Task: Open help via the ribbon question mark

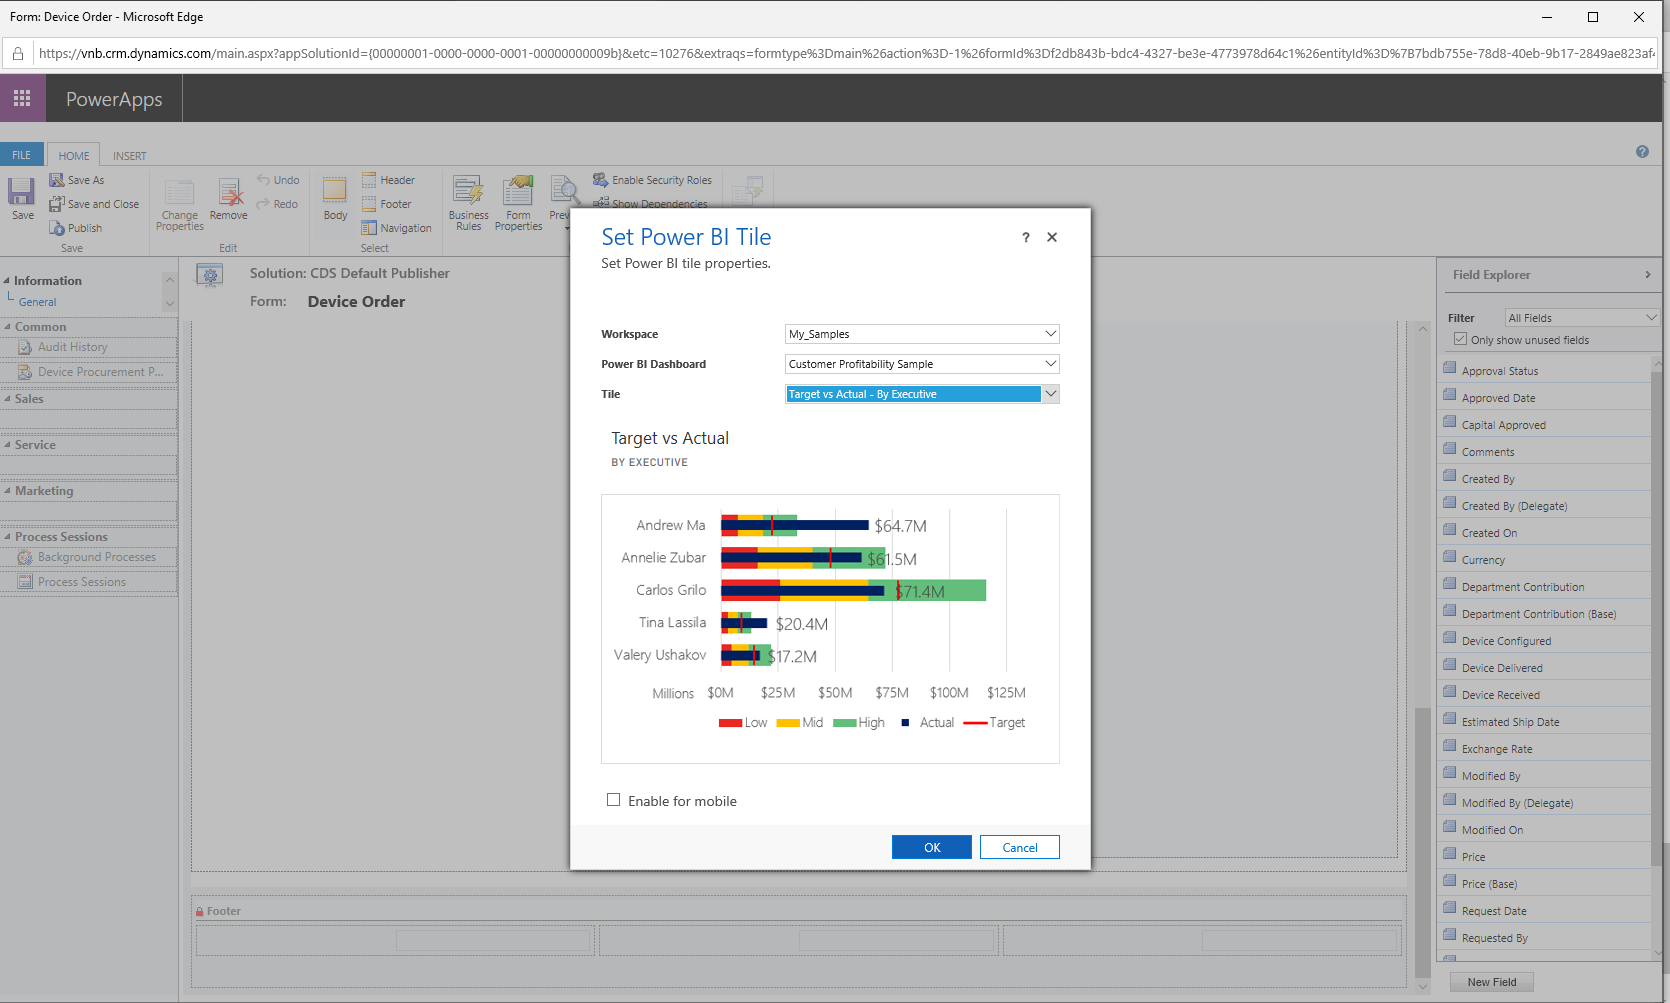Action: [x=1642, y=152]
